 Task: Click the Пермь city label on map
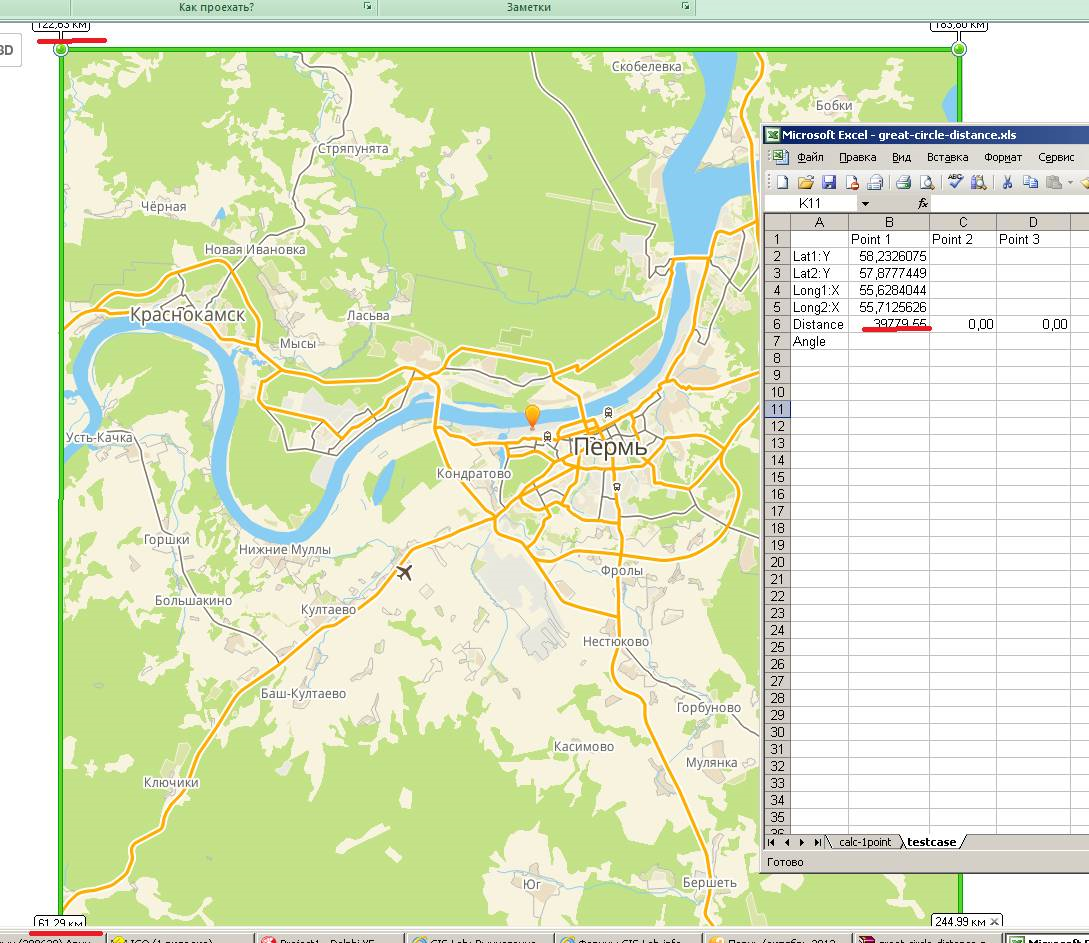[610, 448]
